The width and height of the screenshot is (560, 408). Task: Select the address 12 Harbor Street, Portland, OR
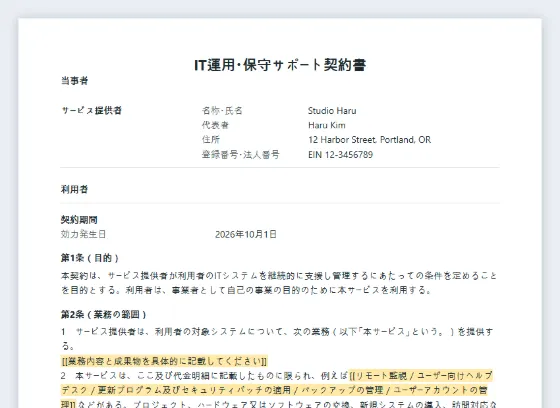[370, 140]
